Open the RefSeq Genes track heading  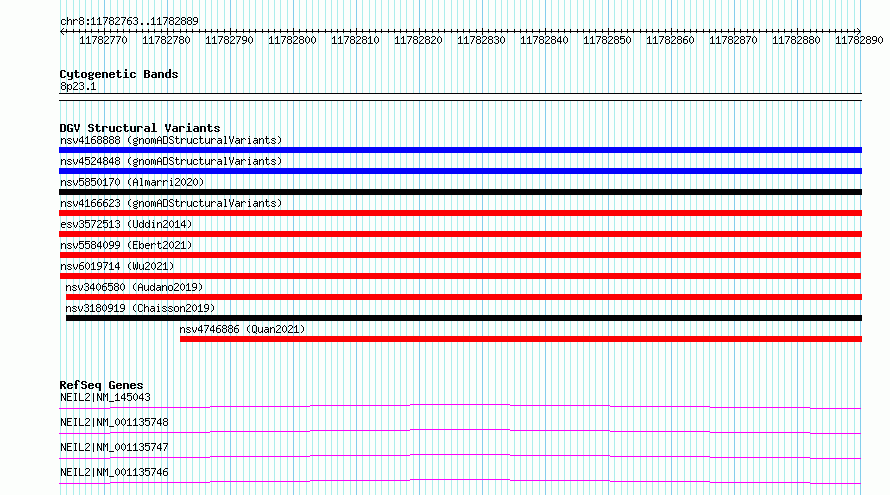[x=101, y=385]
